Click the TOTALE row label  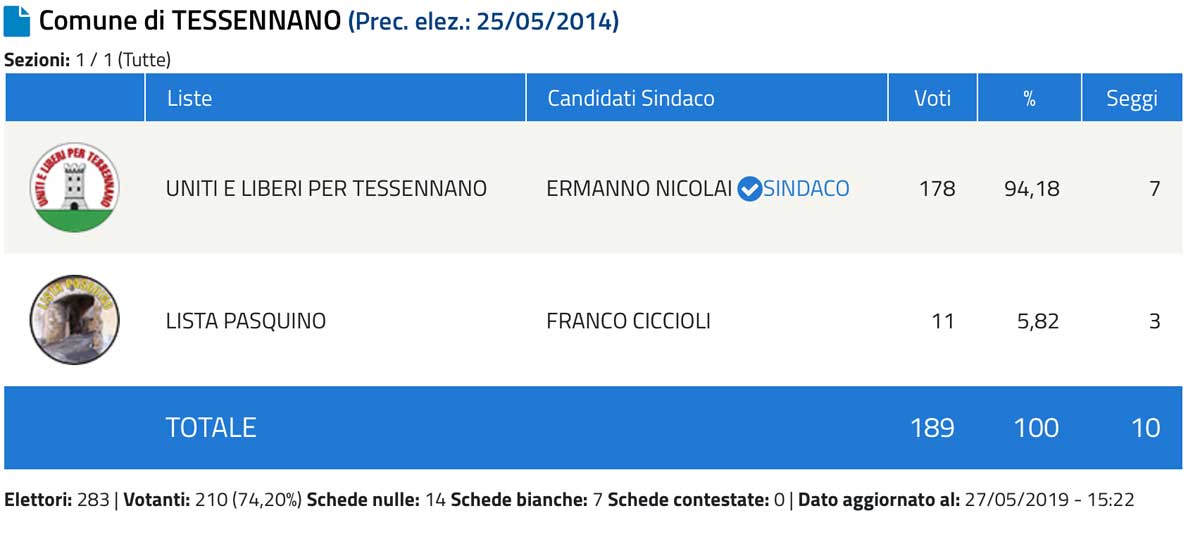pyautogui.click(x=211, y=427)
